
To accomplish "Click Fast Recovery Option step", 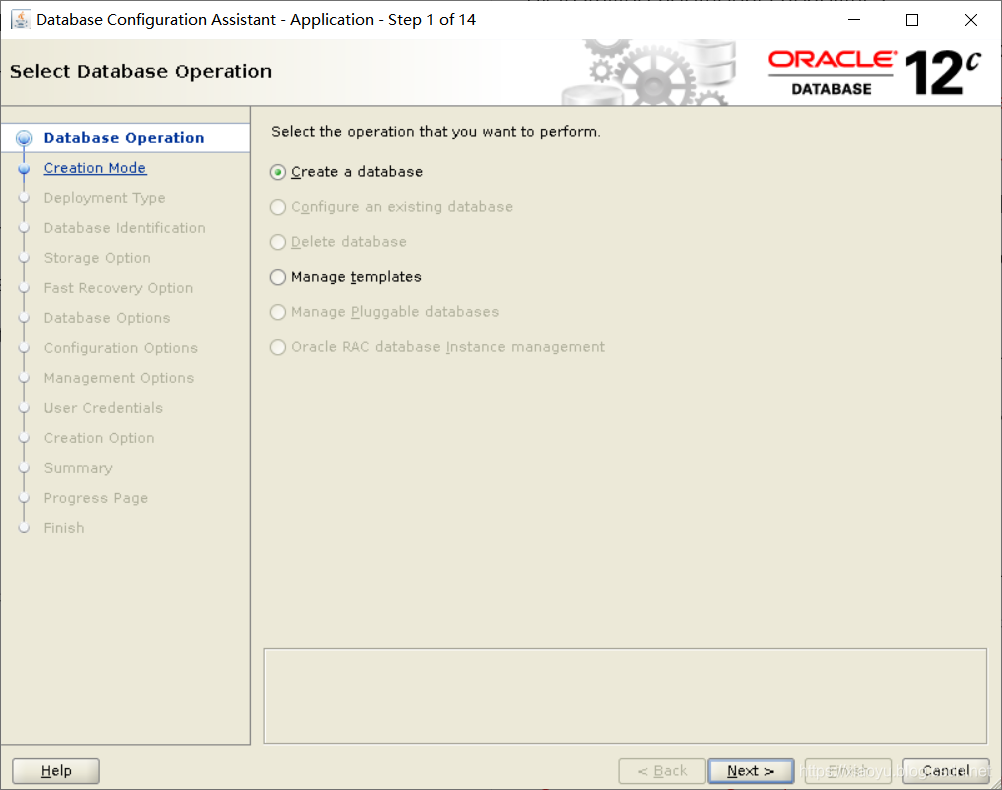I will pyautogui.click(x=118, y=288).
